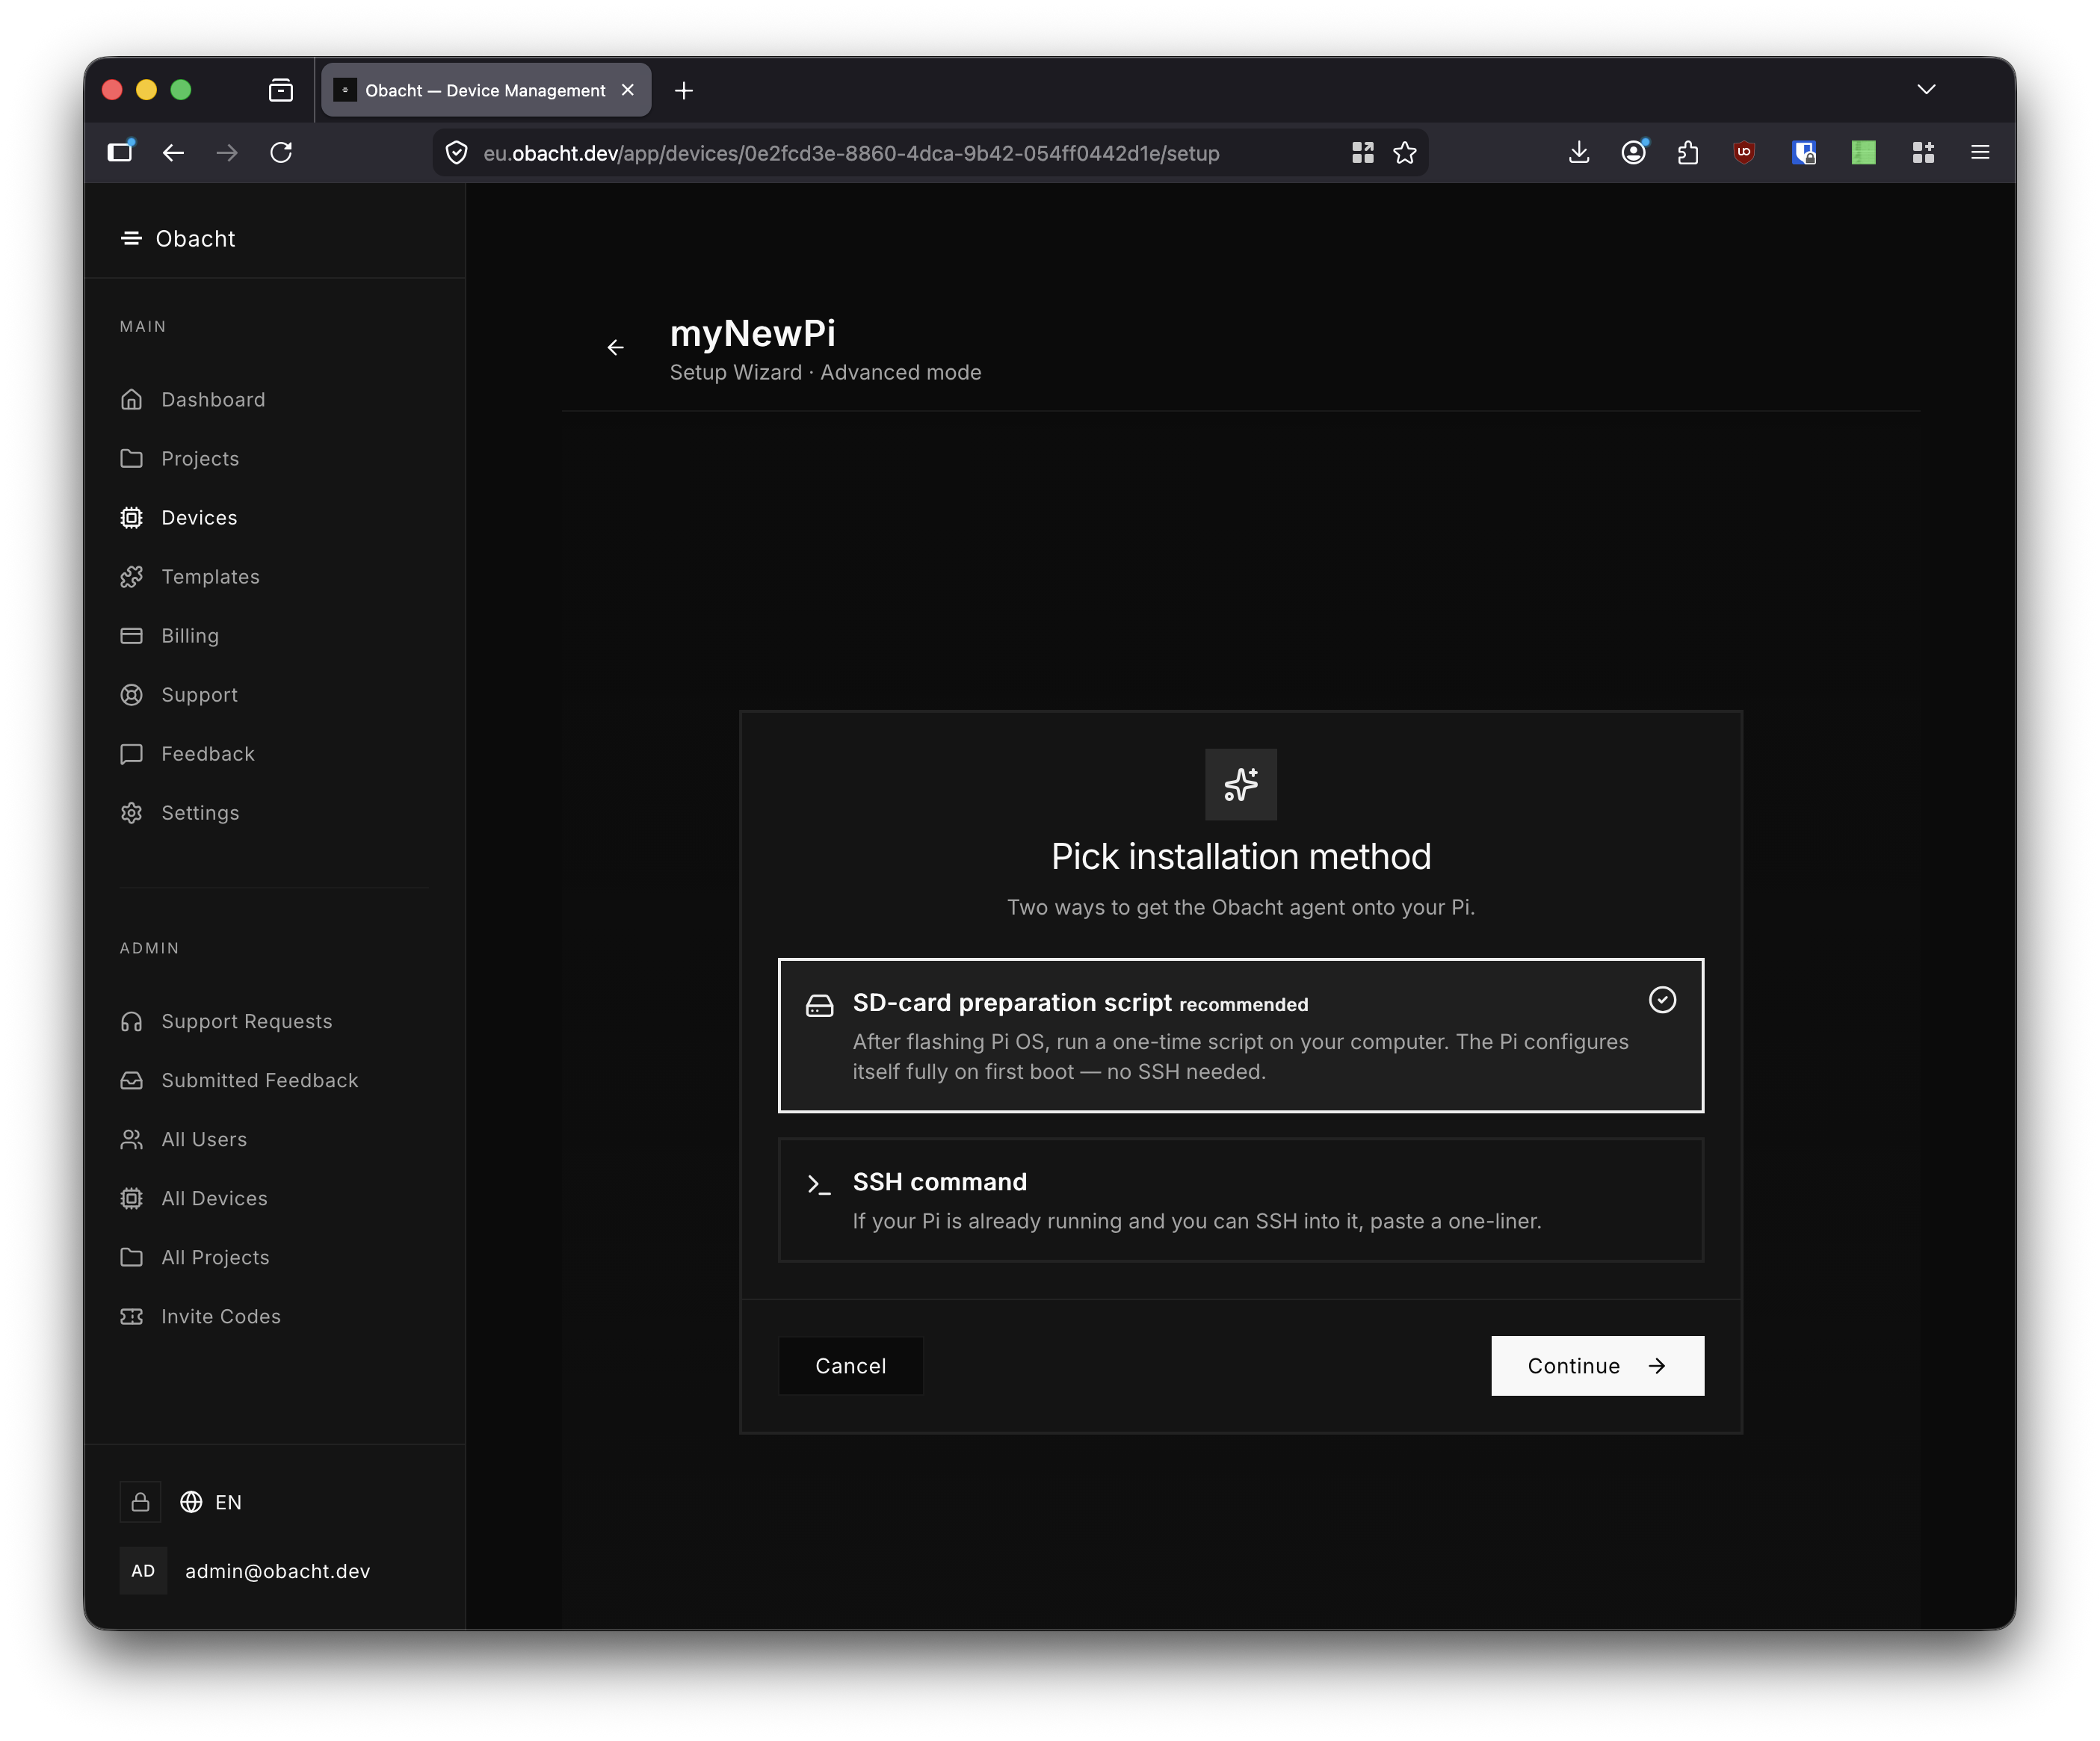Select the Obacht — Device Management tab
This screenshot has width=2100, height=1741.
point(486,90)
